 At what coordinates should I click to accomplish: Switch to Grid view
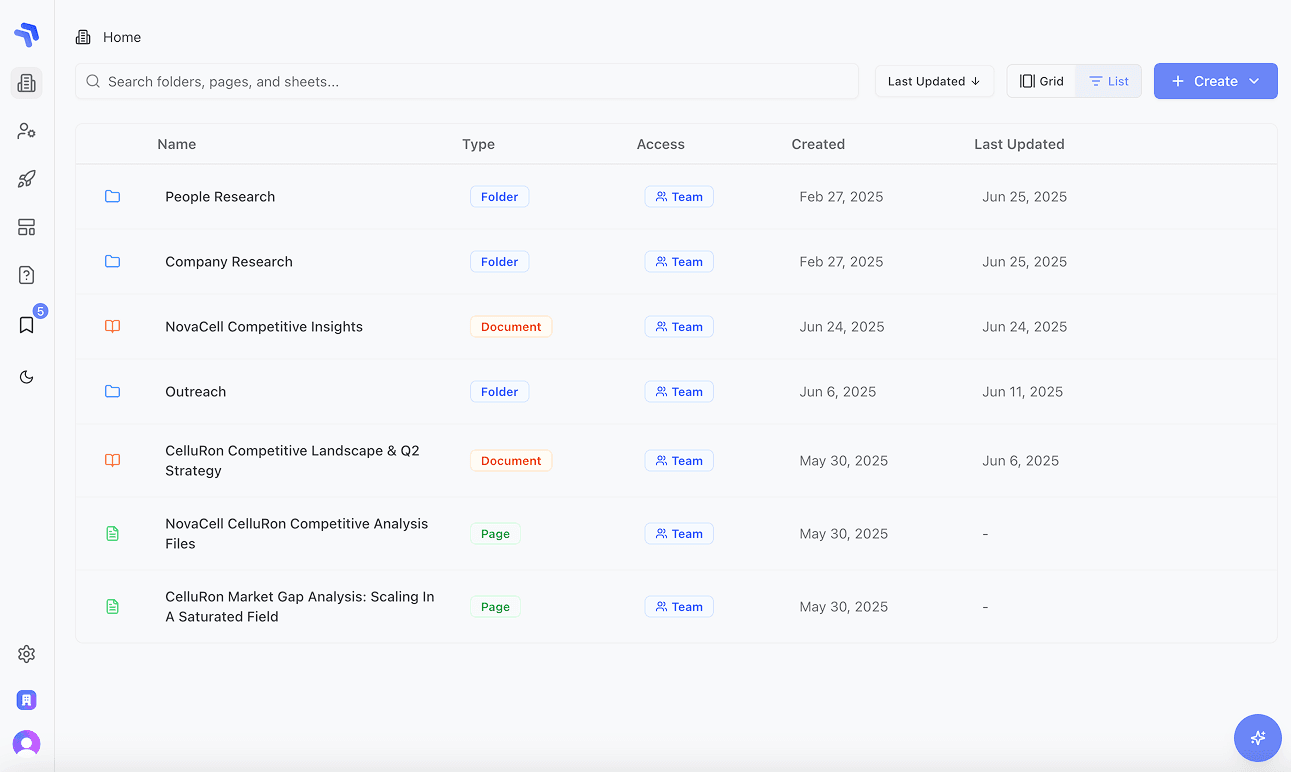pyautogui.click(x=1041, y=81)
